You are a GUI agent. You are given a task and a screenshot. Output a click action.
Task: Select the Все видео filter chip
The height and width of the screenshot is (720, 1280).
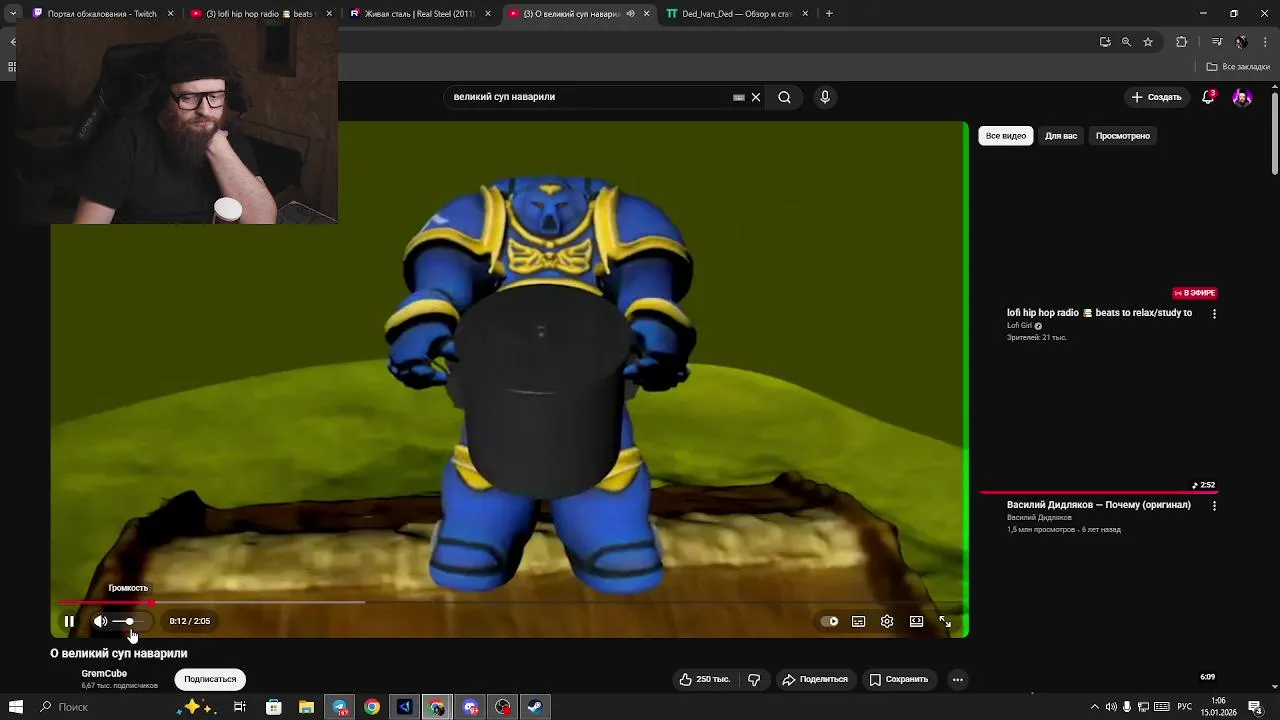pos(1006,136)
